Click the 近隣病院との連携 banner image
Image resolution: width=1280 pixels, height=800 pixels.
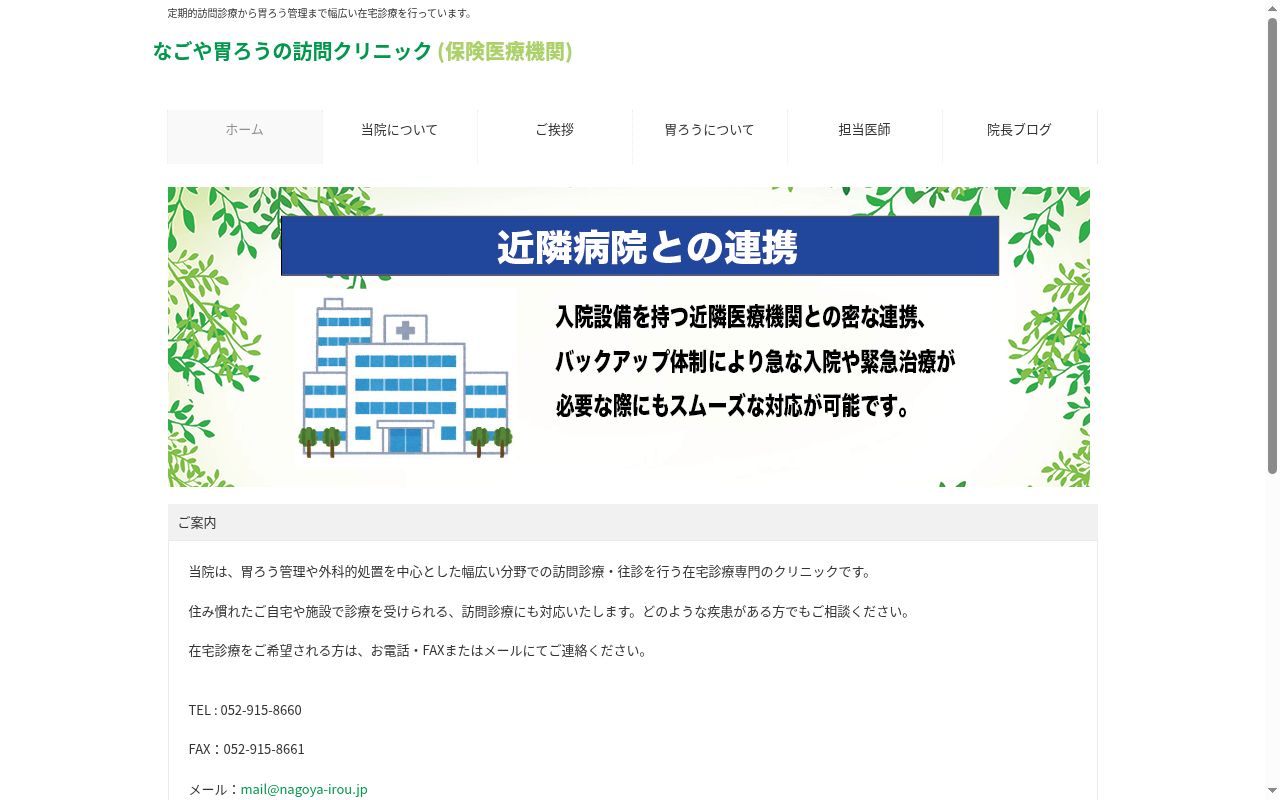tap(629, 337)
